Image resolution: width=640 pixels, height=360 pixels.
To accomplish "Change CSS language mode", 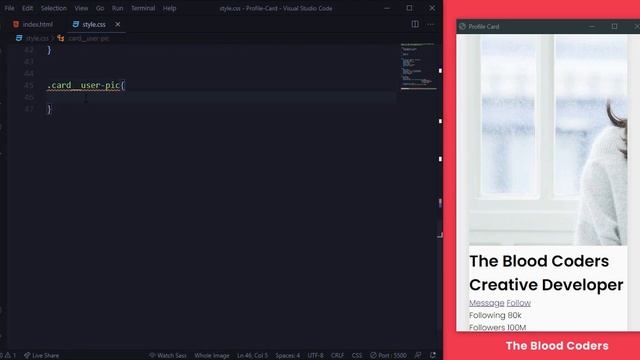I will (x=357, y=356).
